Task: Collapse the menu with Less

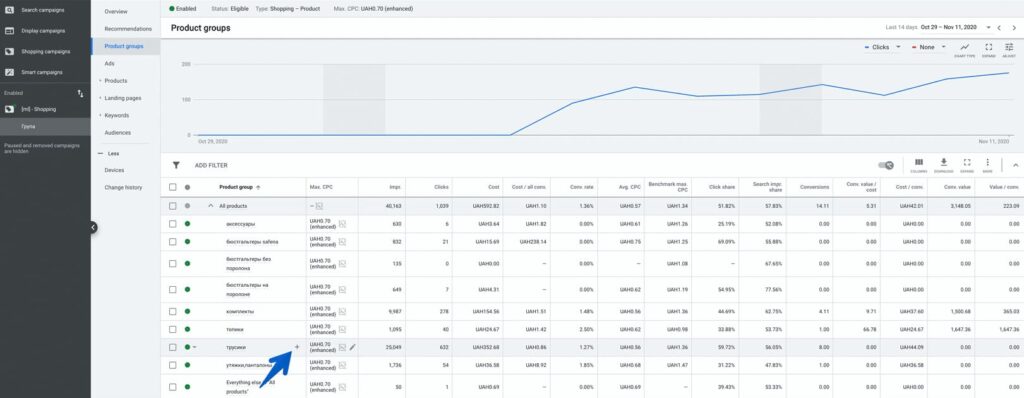Action: [108, 154]
